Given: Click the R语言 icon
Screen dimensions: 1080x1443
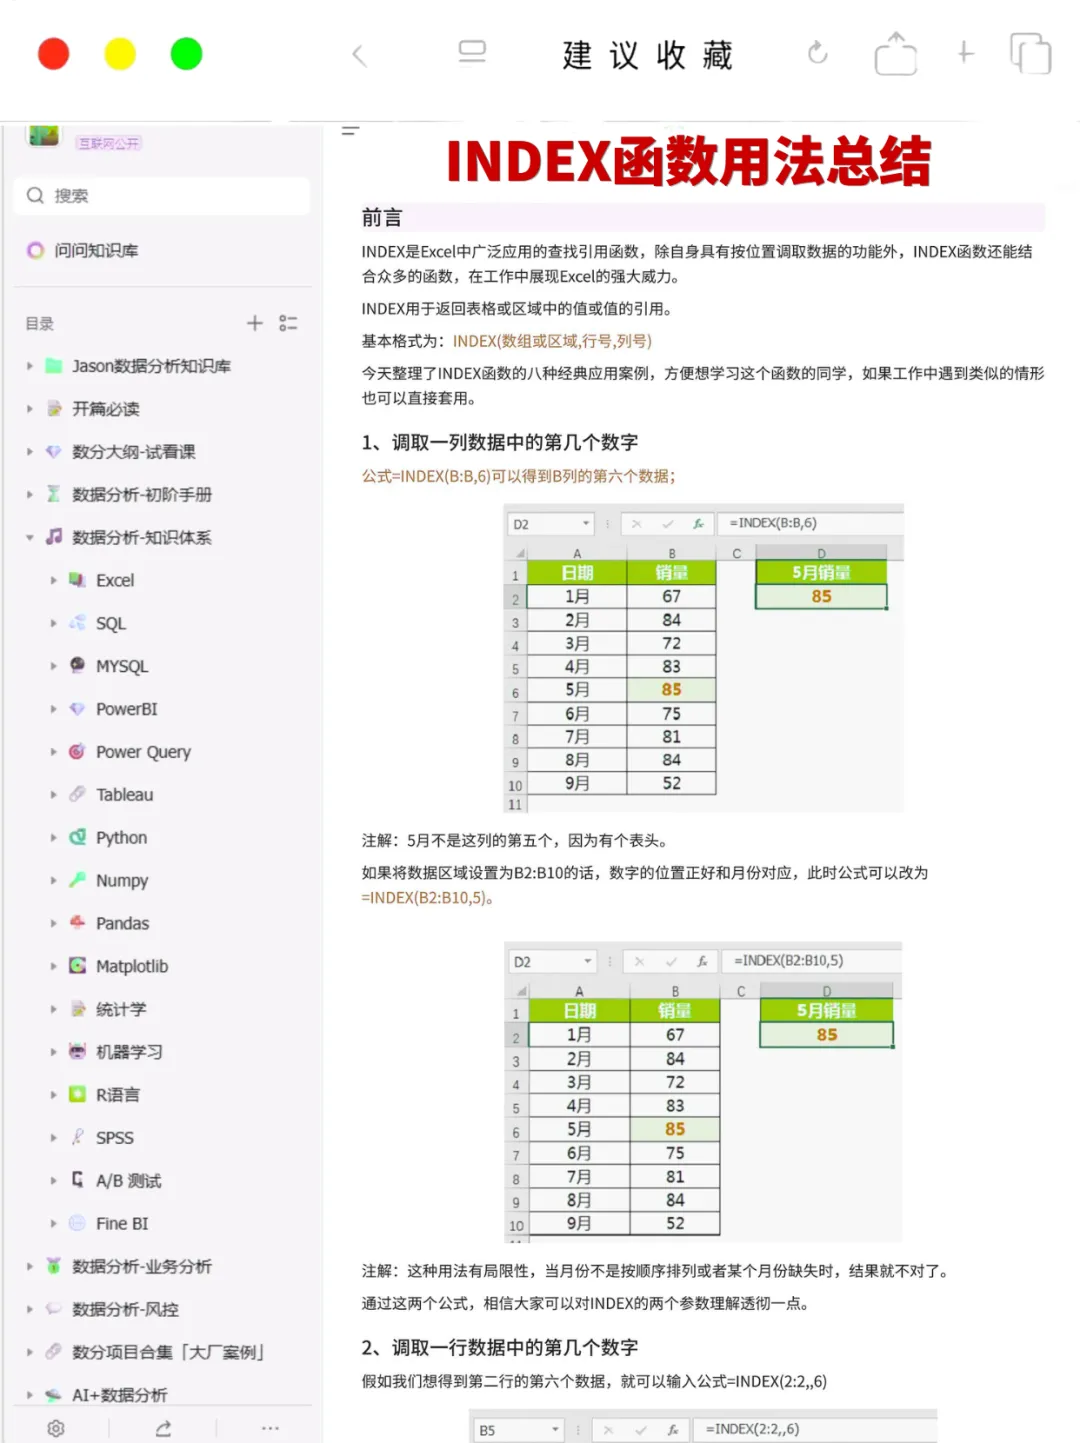Looking at the screenshot, I should [x=77, y=1094].
